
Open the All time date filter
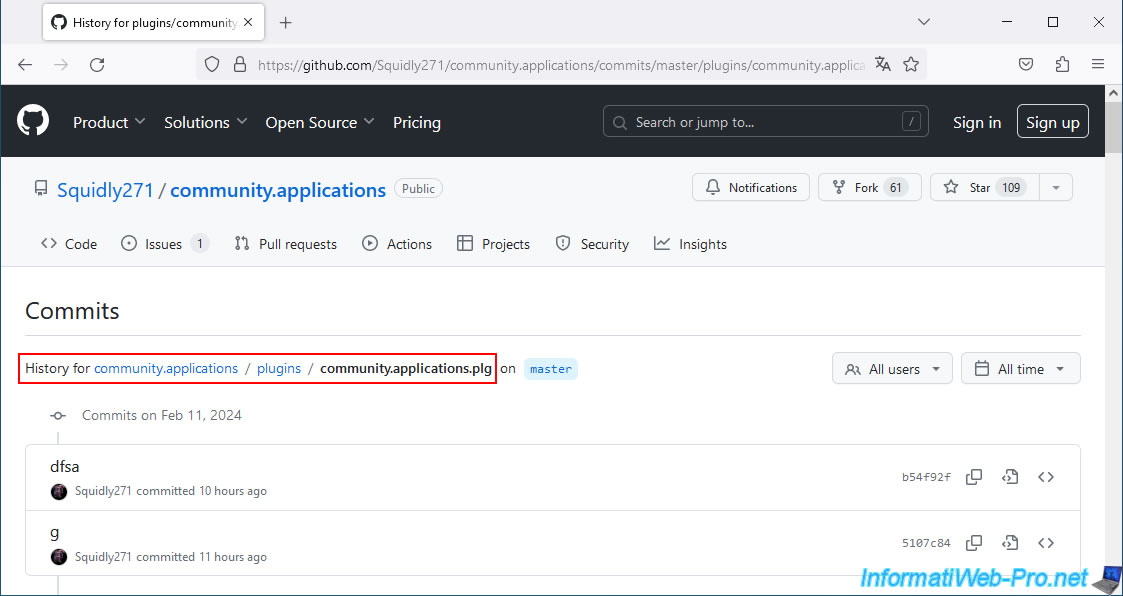pos(1020,369)
